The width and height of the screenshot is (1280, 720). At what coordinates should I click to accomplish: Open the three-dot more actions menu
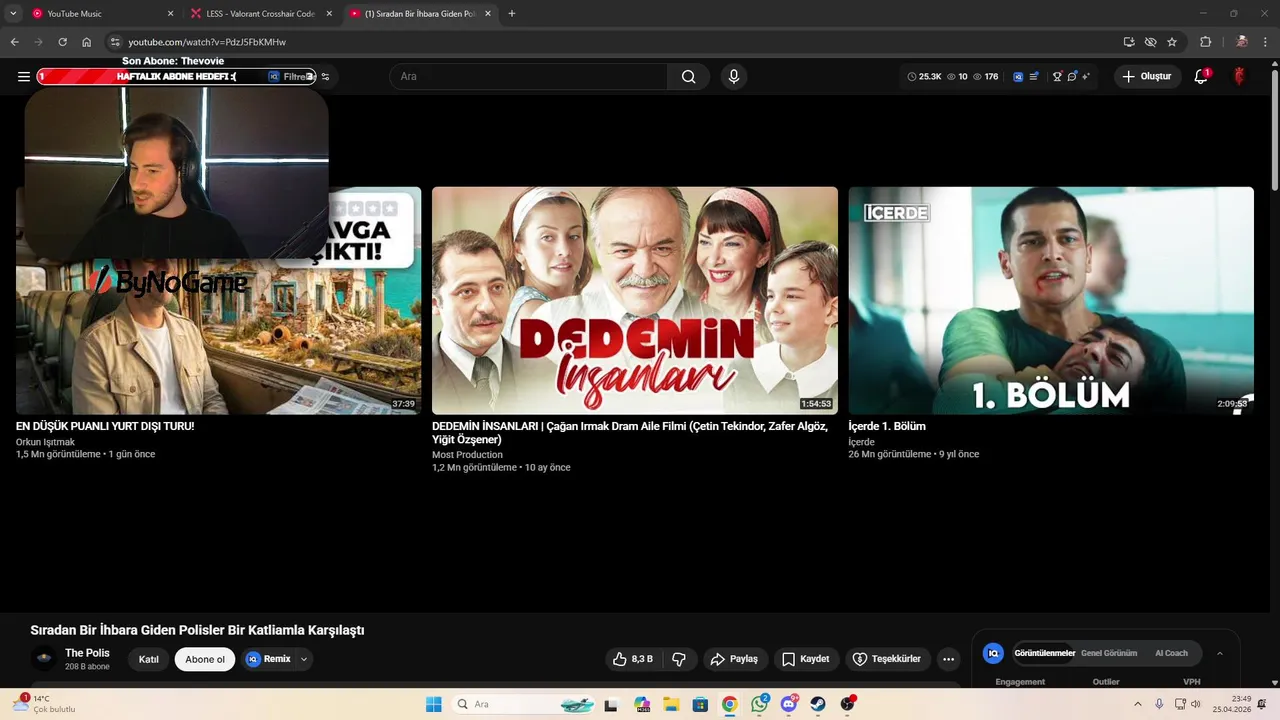pyautogui.click(x=948, y=659)
